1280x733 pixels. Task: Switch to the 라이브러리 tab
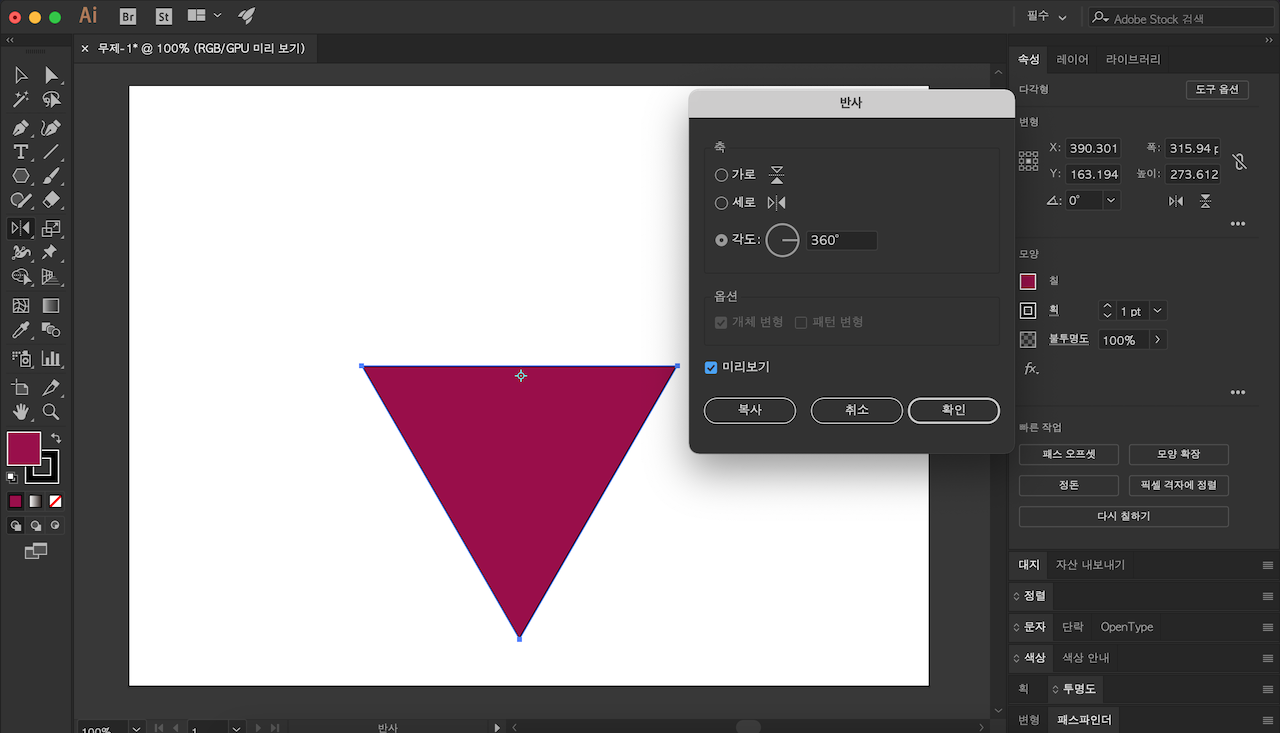[x=1133, y=60]
